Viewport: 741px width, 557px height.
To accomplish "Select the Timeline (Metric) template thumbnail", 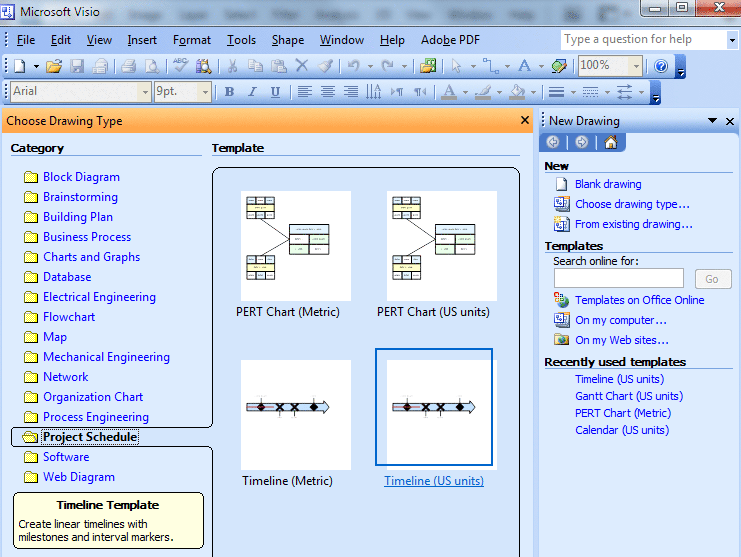I will (x=296, y=415).
